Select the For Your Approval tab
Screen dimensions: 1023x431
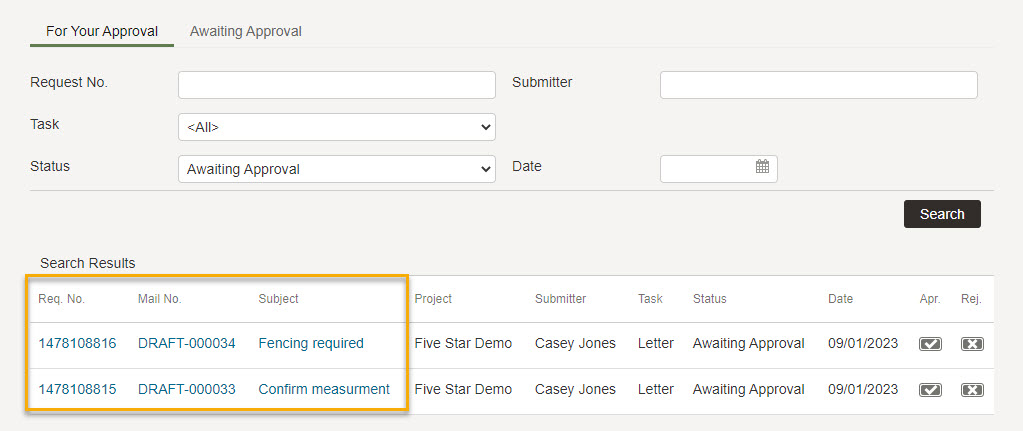coord(102,31)
